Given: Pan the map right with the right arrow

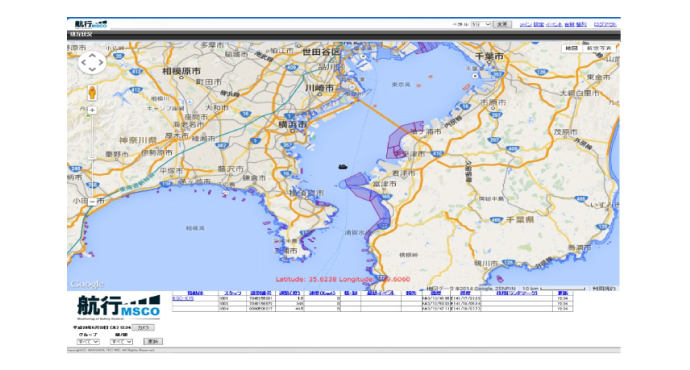Looking at the screenshot, I should coord(101,62).
